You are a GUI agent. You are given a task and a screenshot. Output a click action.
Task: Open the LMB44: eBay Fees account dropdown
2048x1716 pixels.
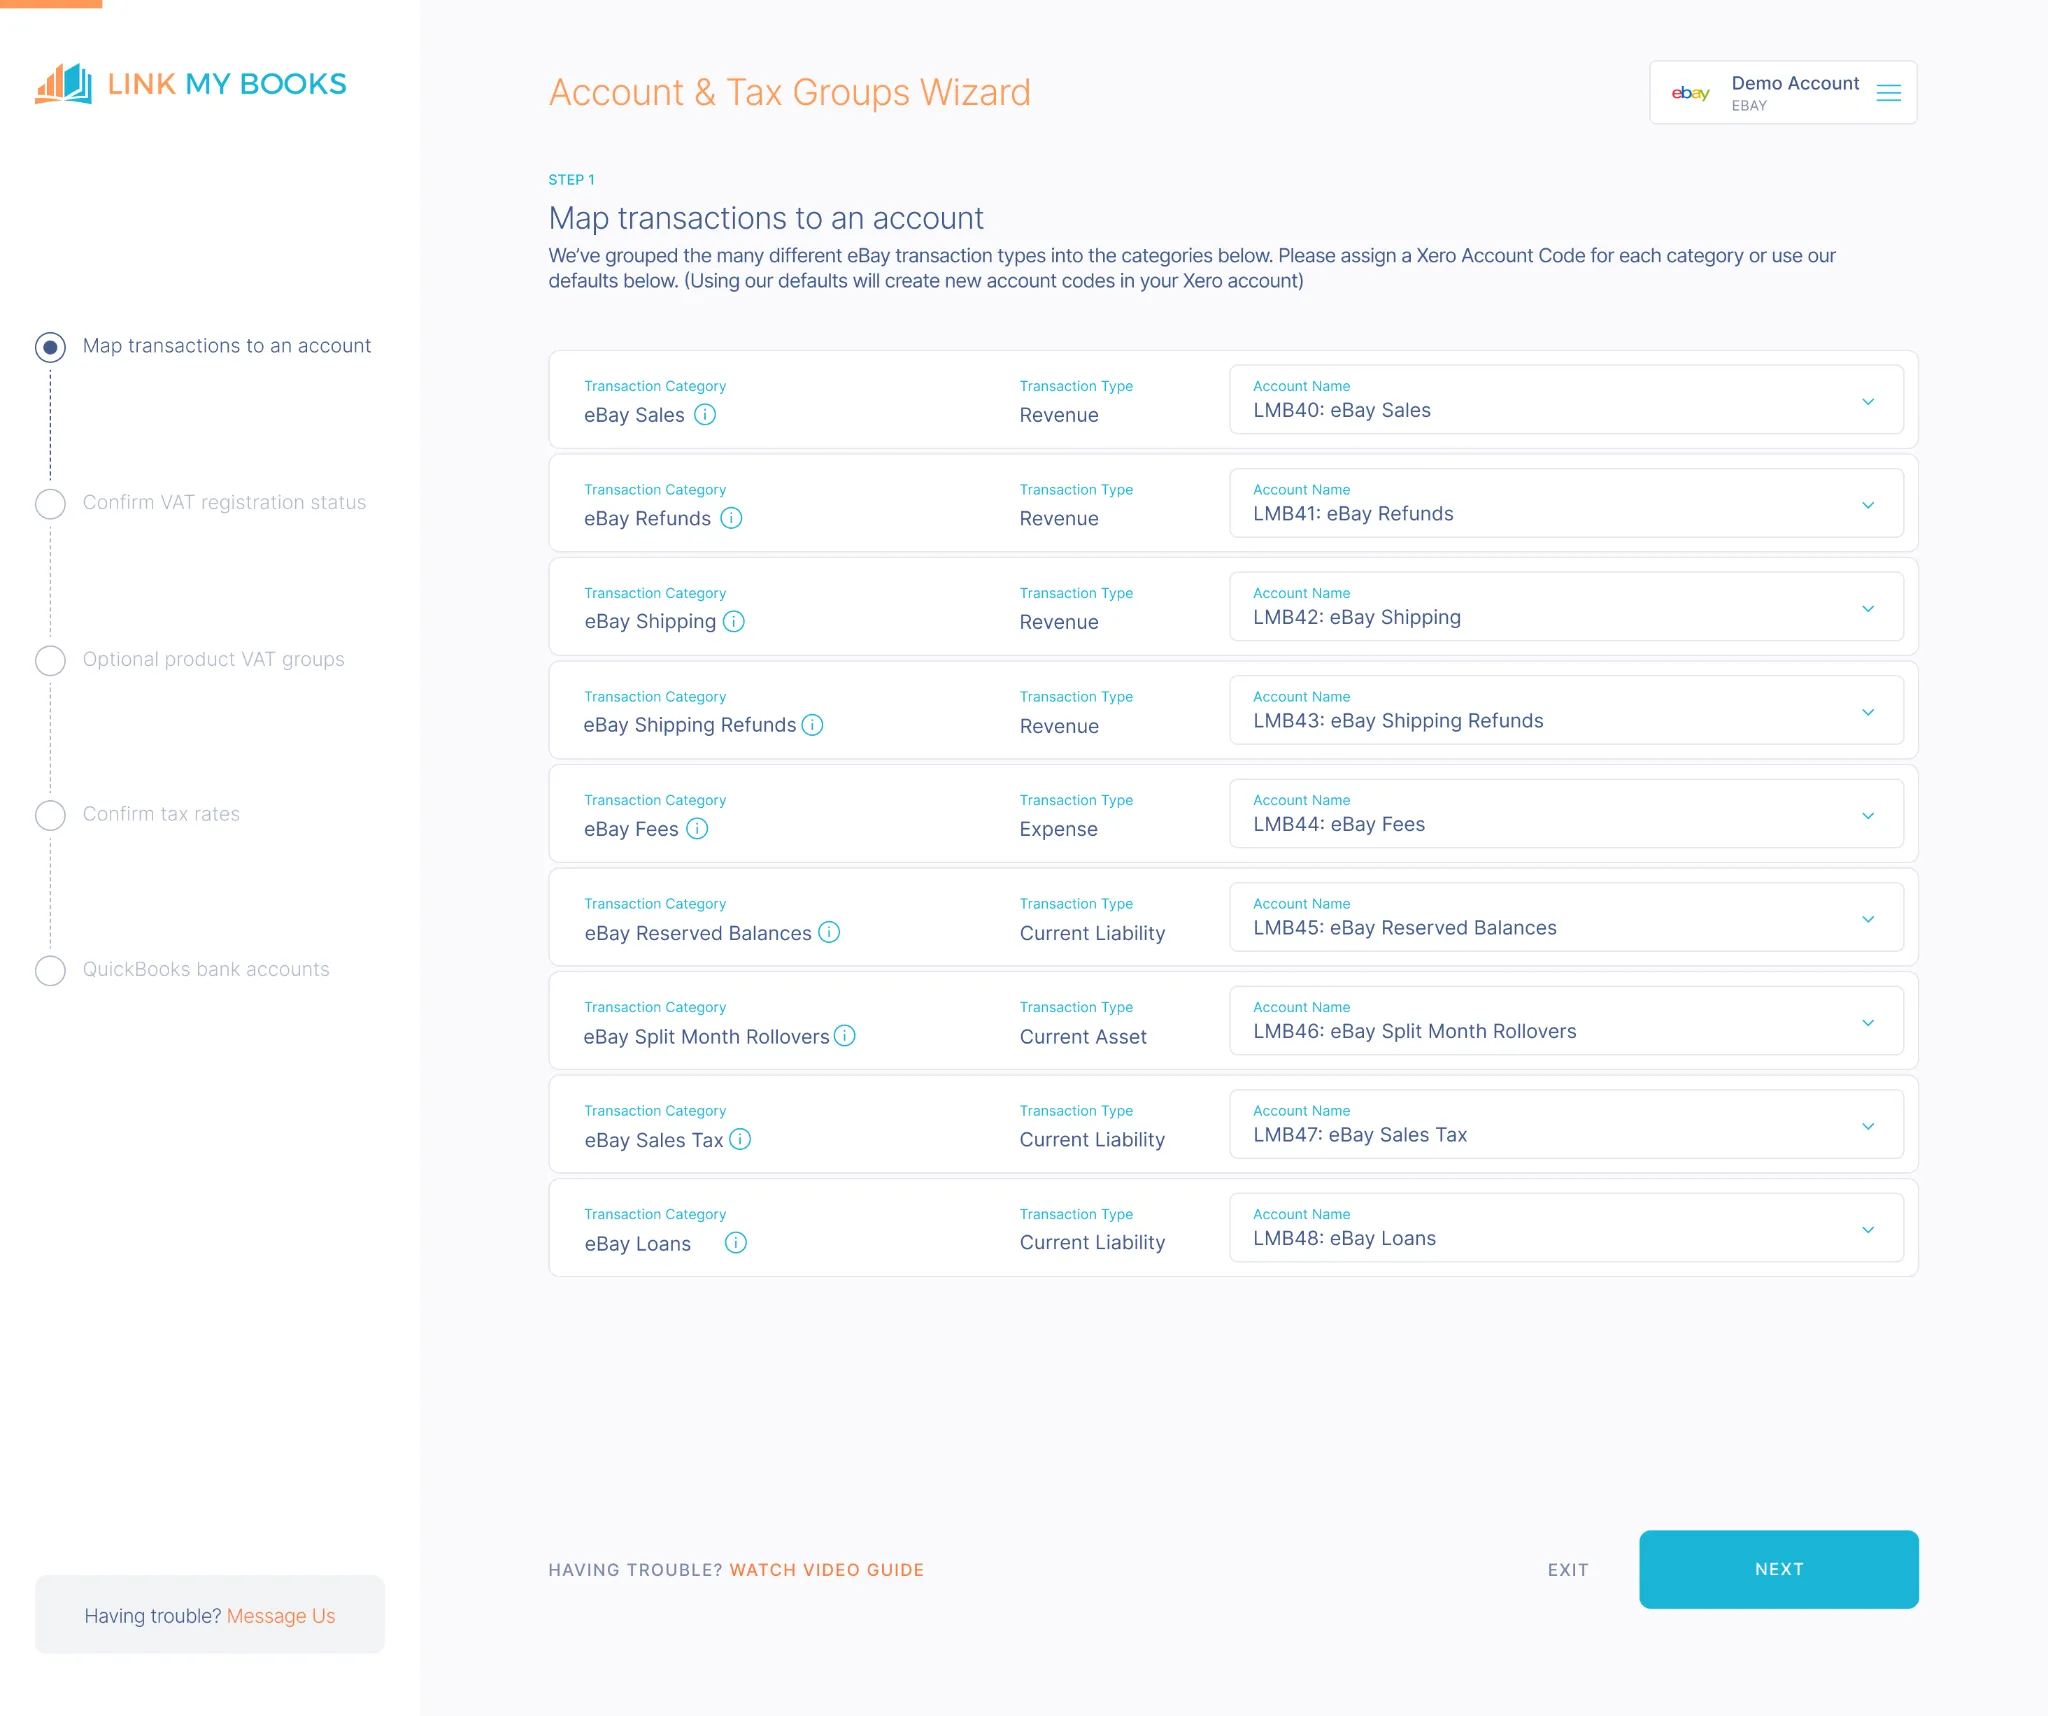coord(1566,814)
